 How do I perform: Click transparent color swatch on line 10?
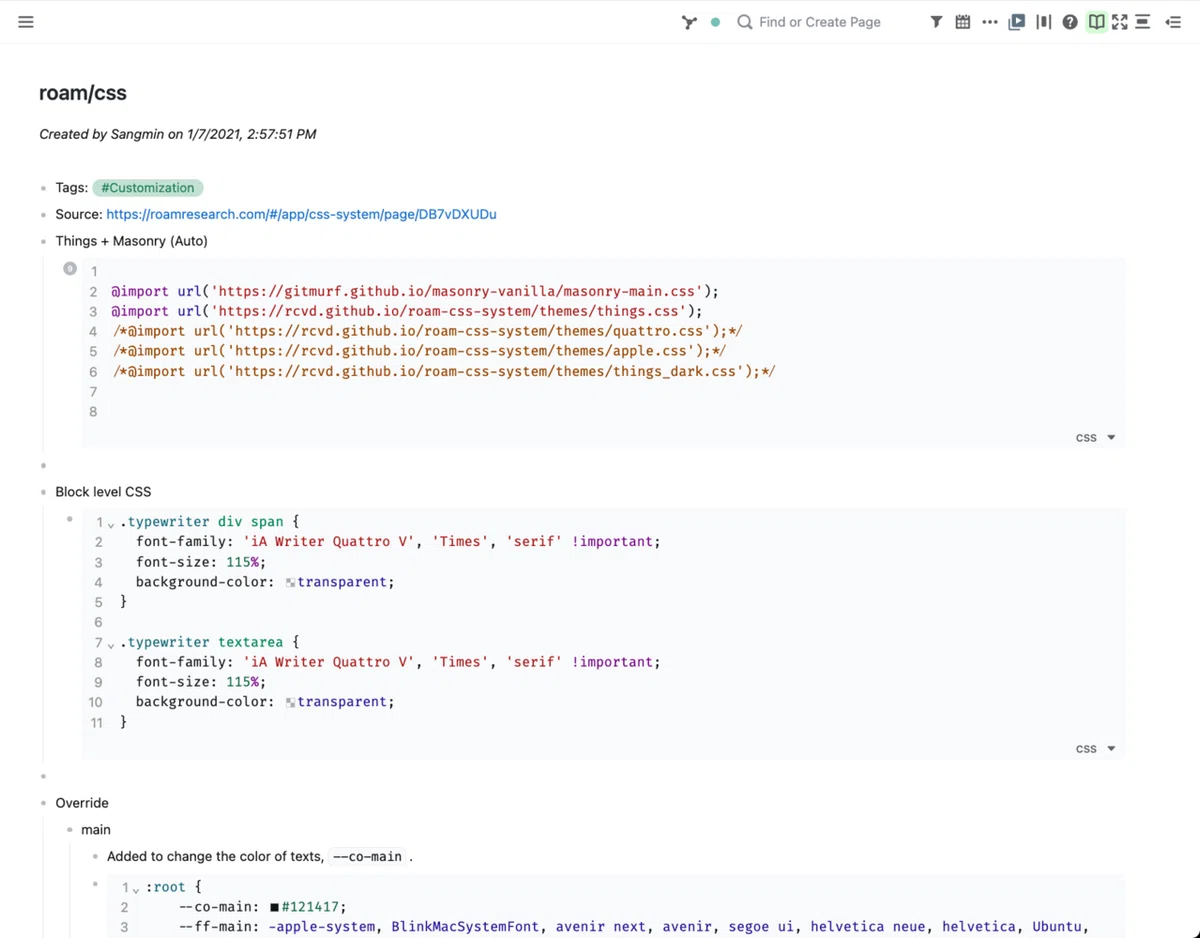pyautogui.click(x=290, y=703)
